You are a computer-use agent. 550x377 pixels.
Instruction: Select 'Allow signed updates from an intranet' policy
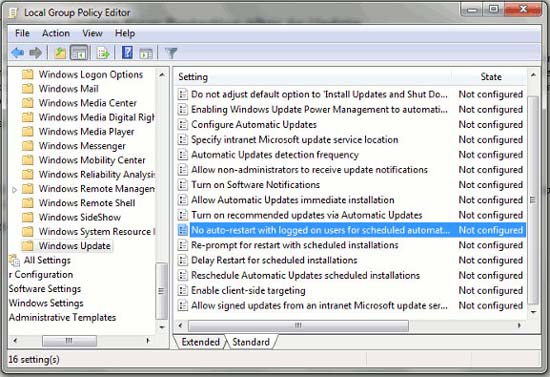coord(319,305)
